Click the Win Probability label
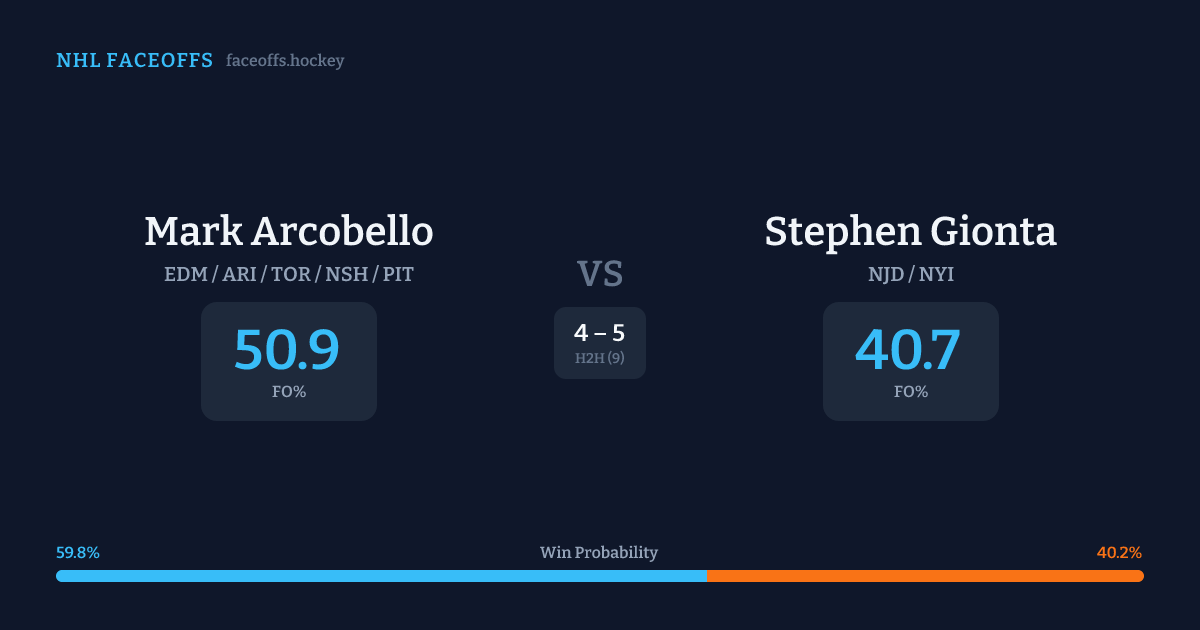Viewport: 1200px width, 630px height. click(599, 552)
